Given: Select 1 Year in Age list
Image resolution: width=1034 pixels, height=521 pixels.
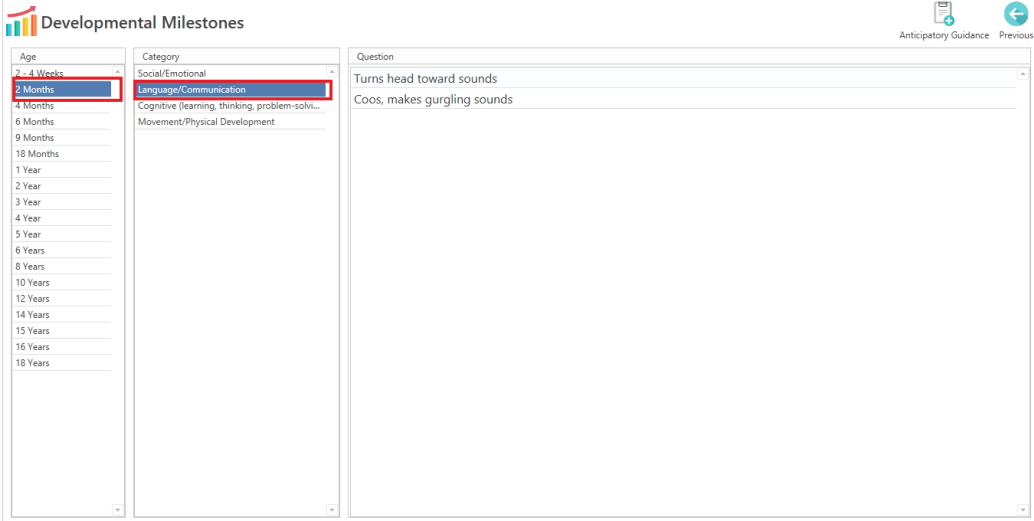Looking at the screenshot, I should coord(62,169).
